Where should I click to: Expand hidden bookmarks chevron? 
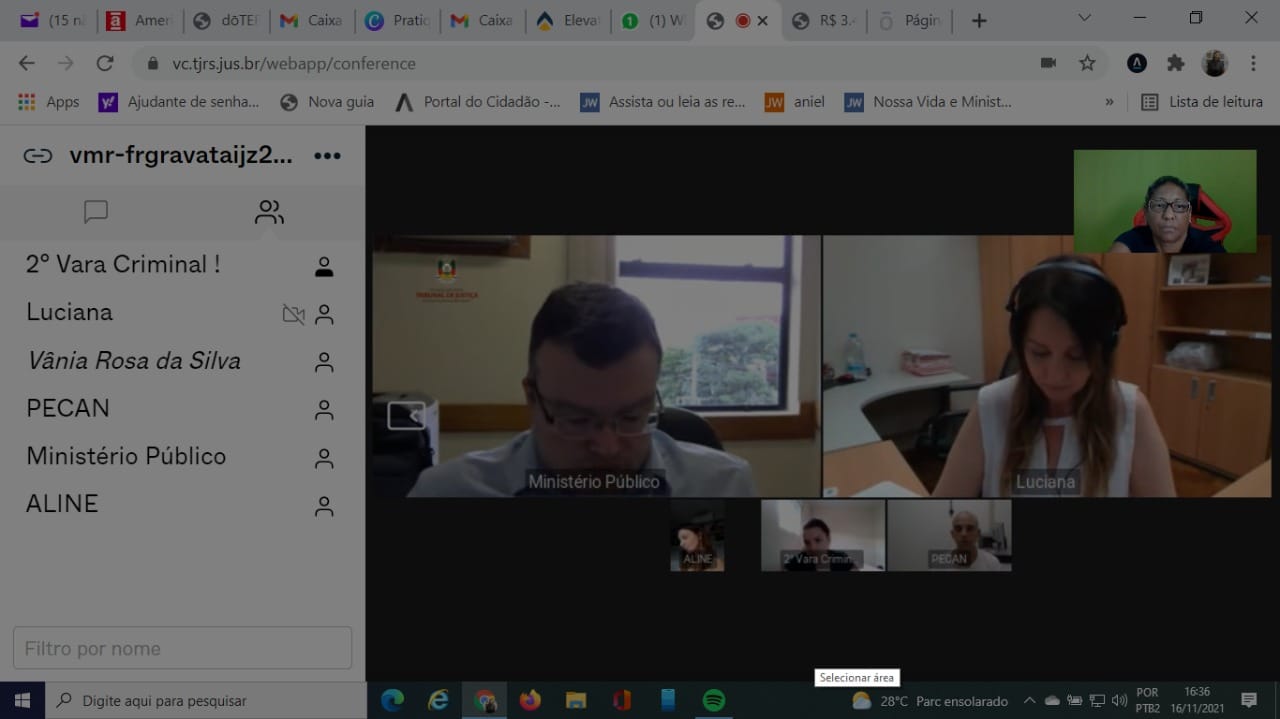[1109, 102]
